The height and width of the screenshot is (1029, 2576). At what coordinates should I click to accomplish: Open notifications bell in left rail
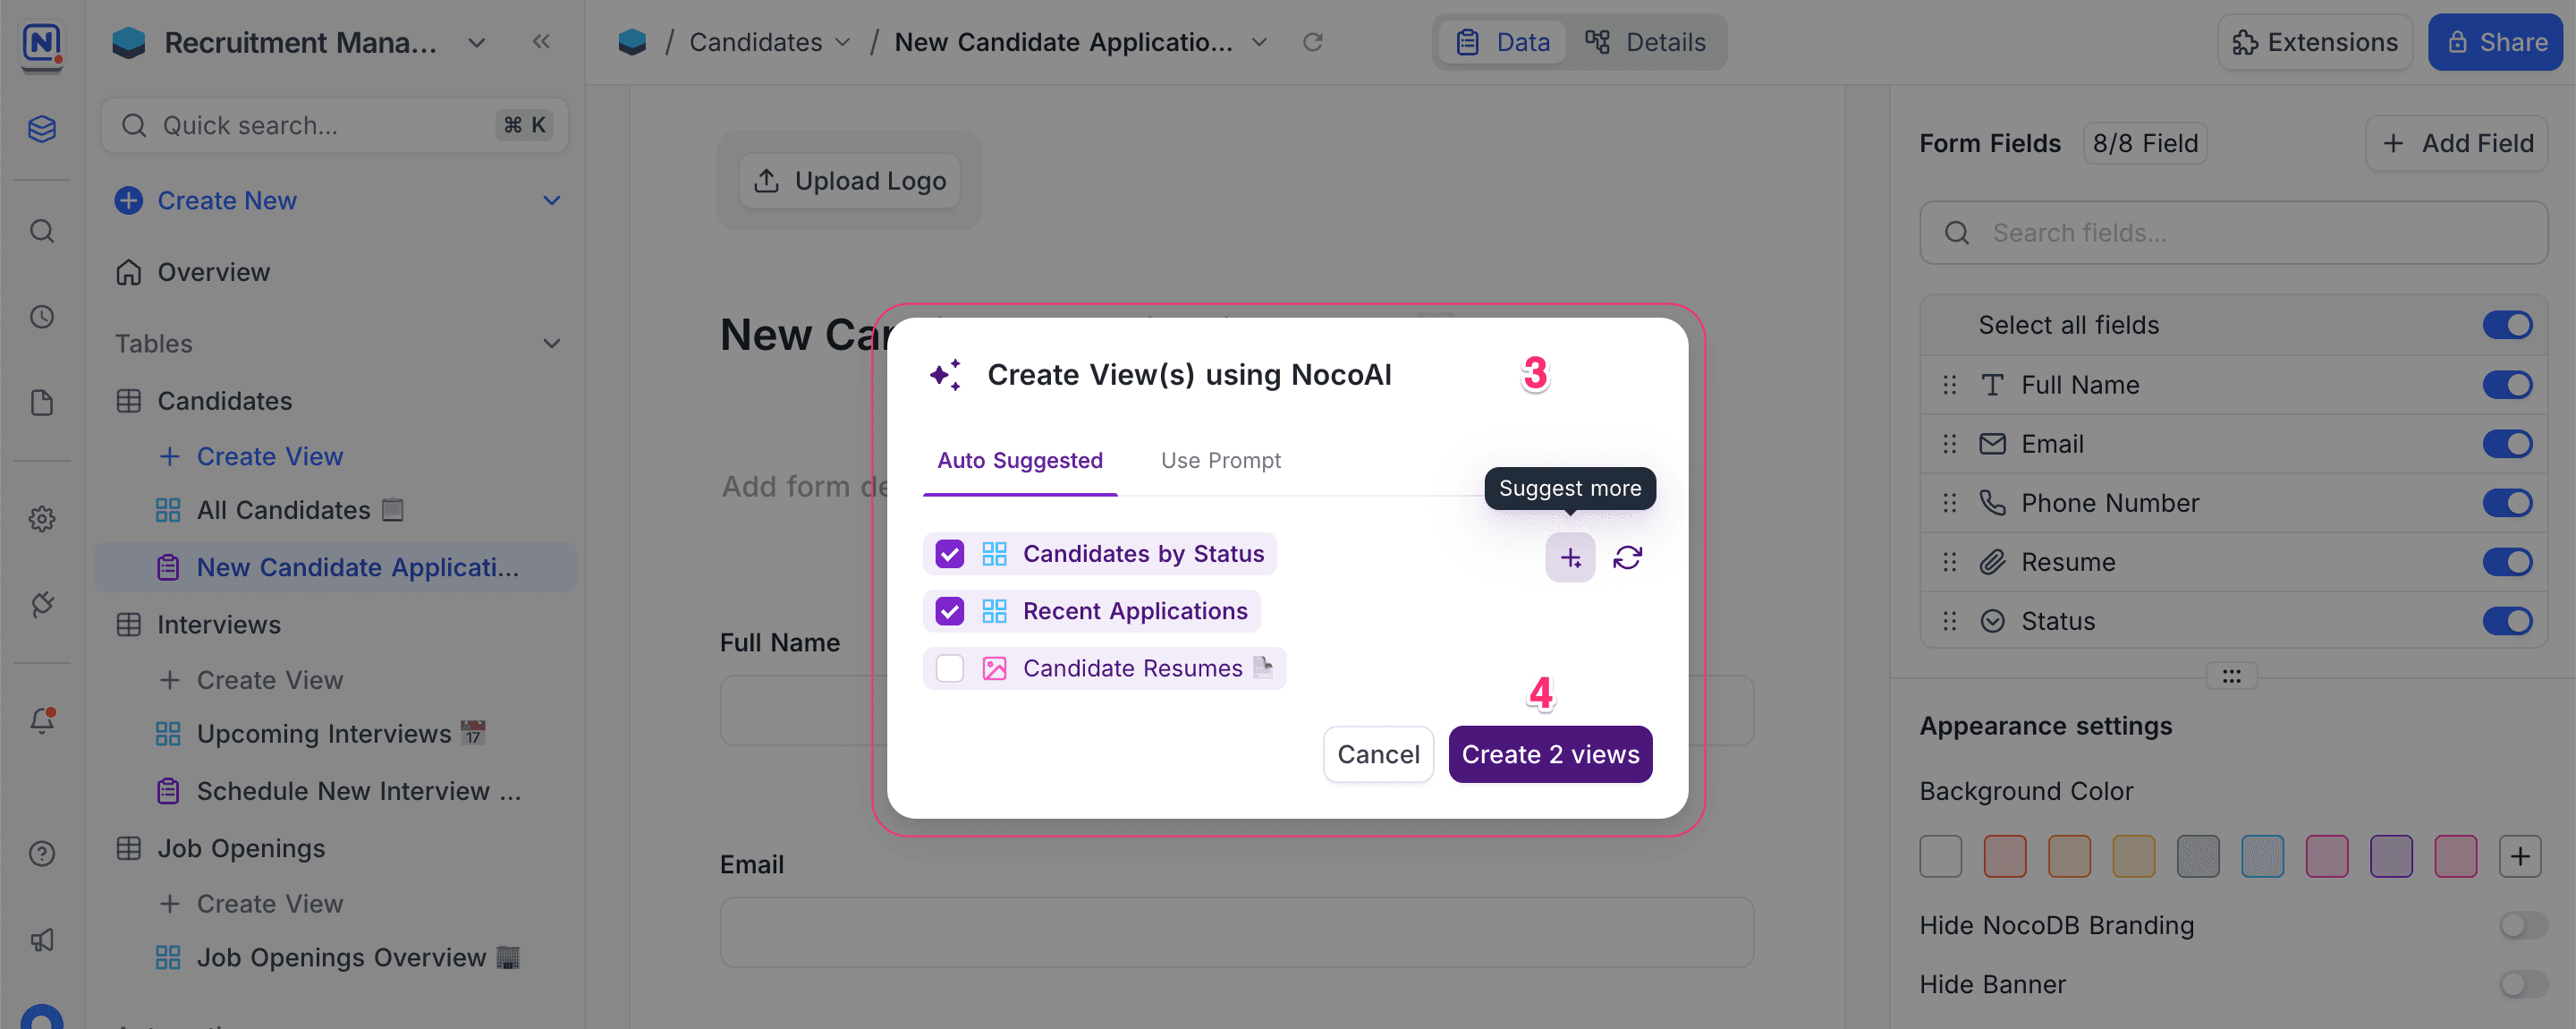(42, 720)
